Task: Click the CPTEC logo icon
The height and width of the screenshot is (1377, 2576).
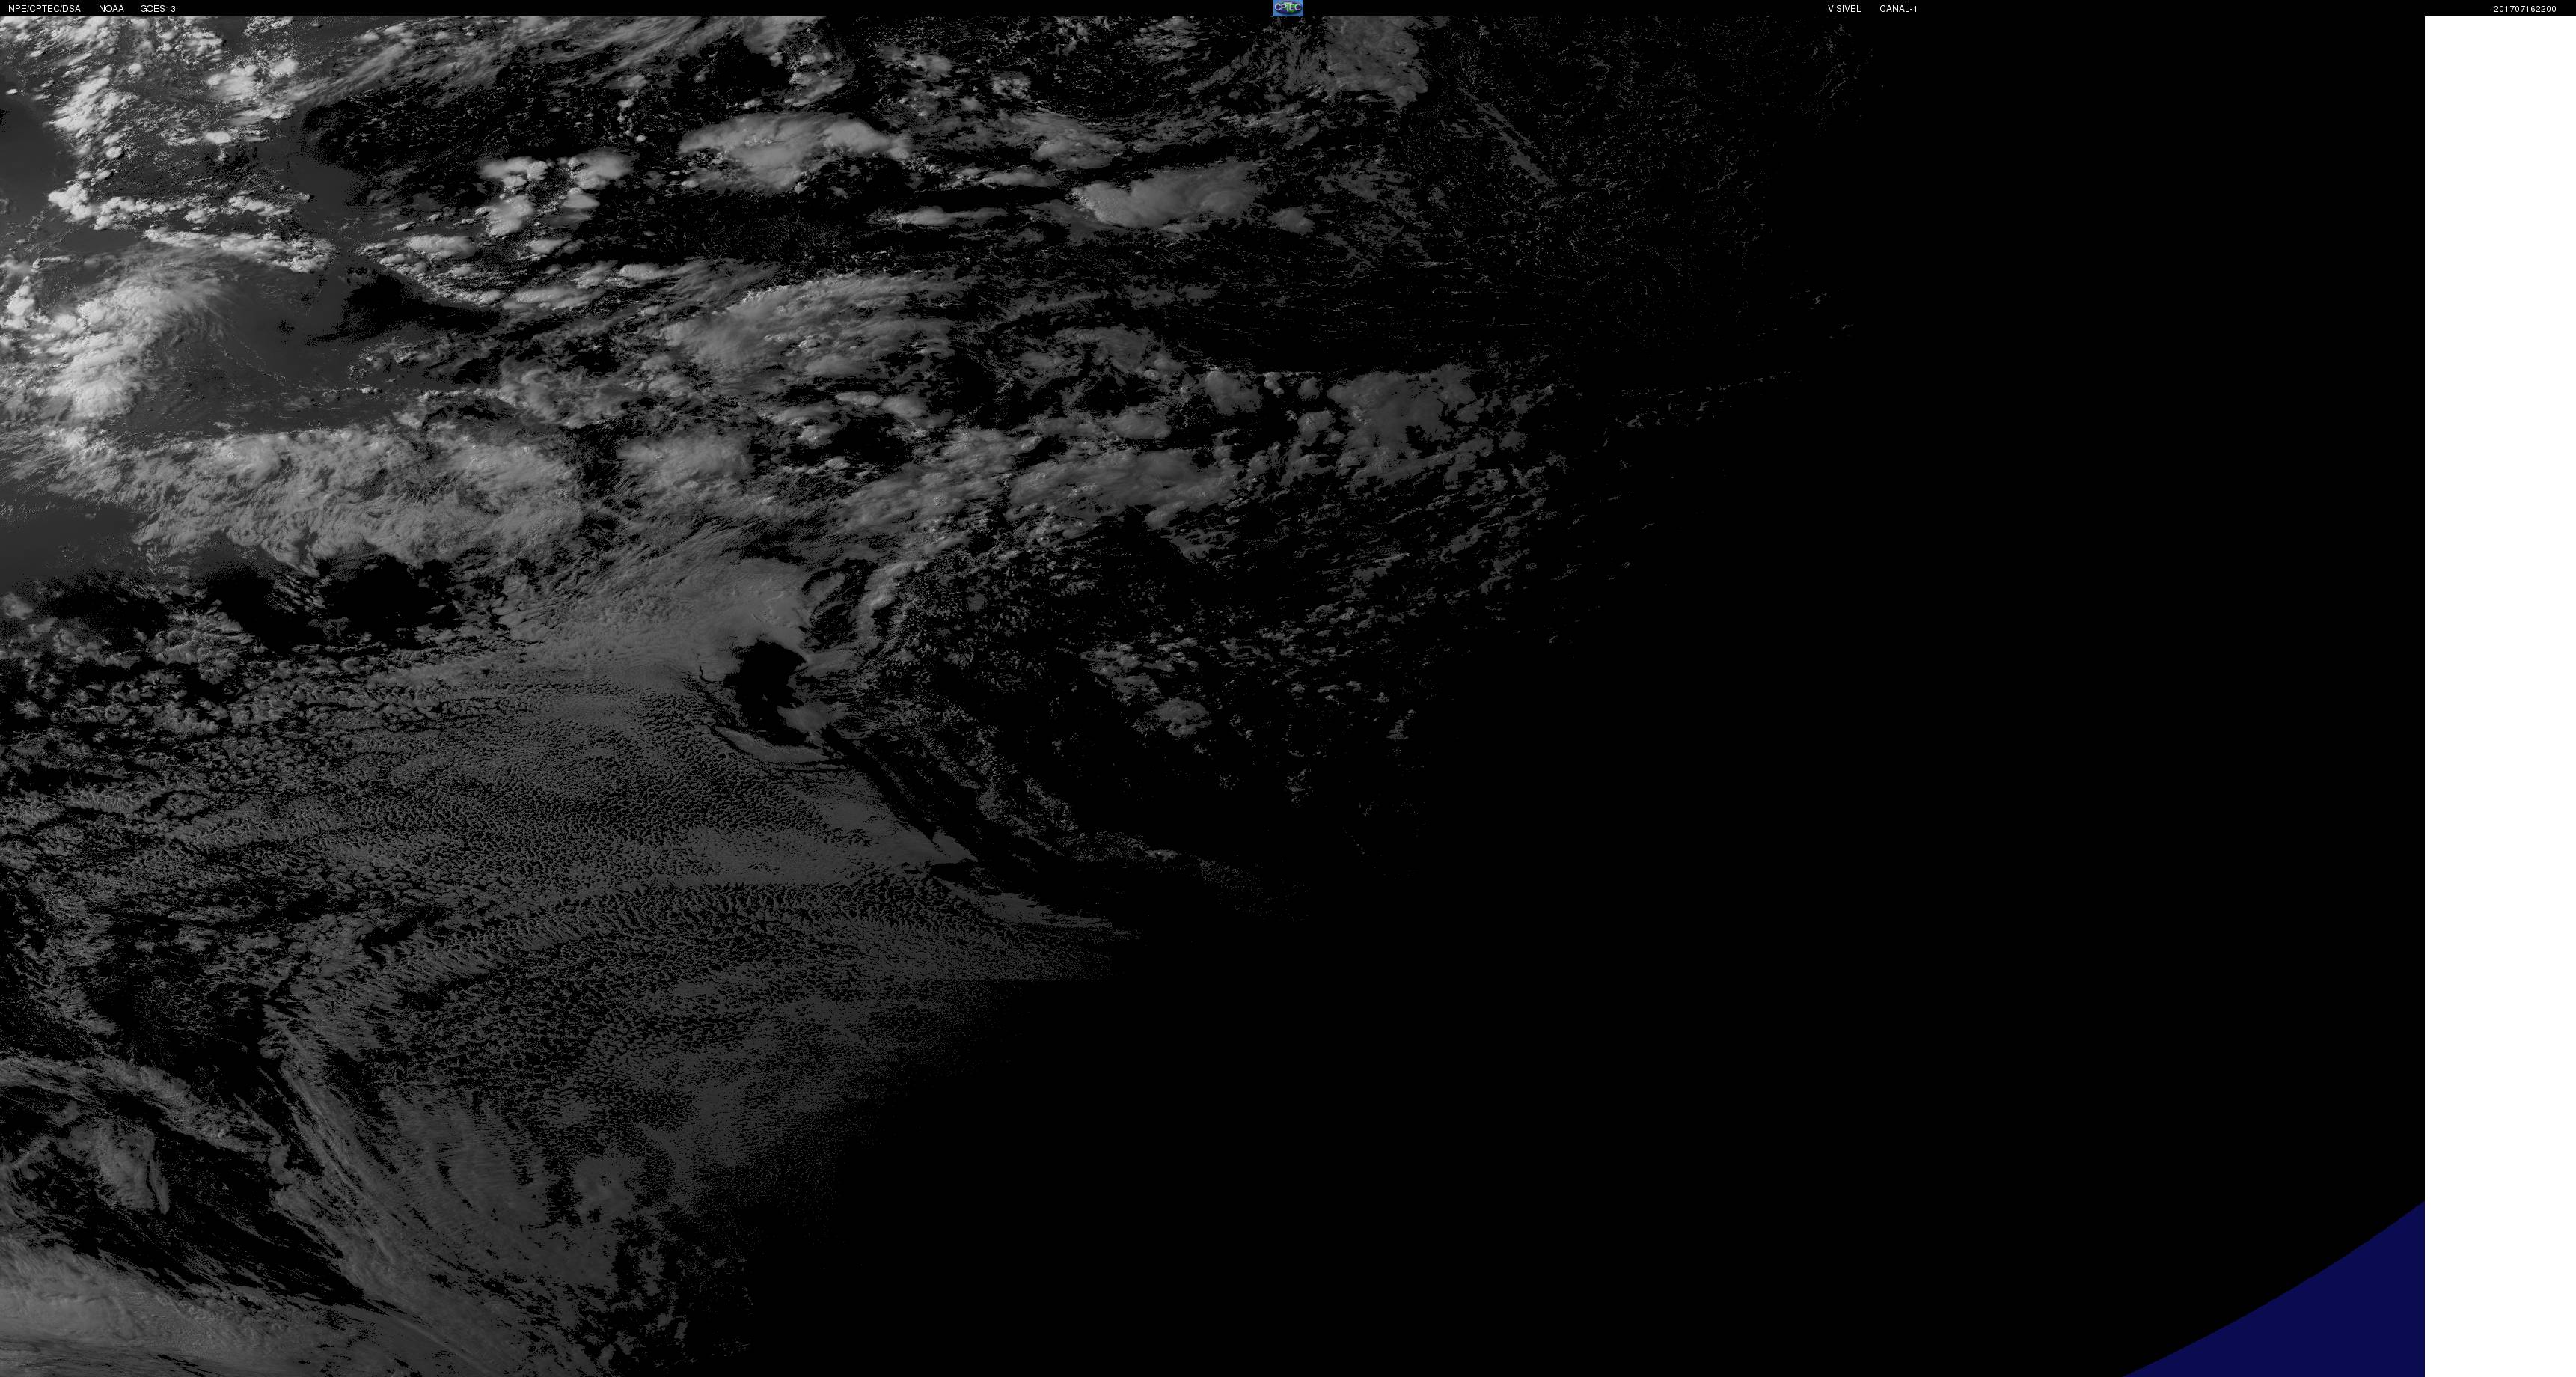Action: point(1287,8)
